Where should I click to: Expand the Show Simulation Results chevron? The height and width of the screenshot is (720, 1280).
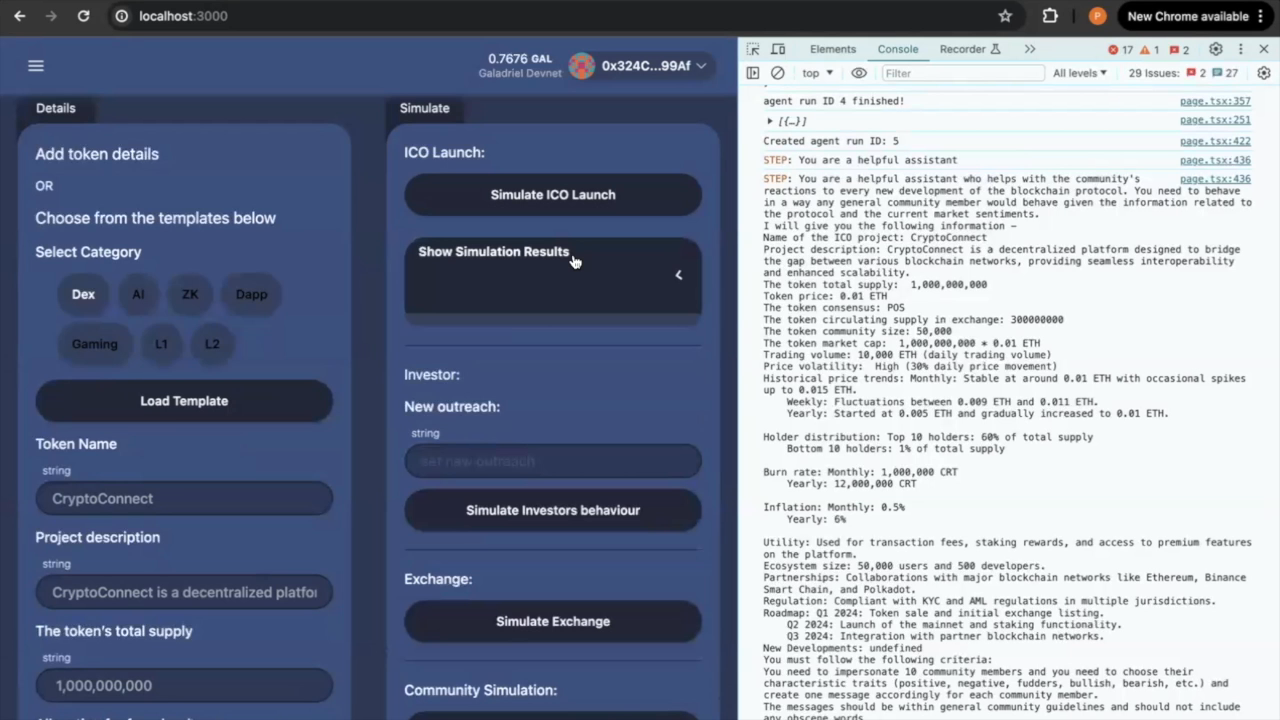click(x=678, y=275)
